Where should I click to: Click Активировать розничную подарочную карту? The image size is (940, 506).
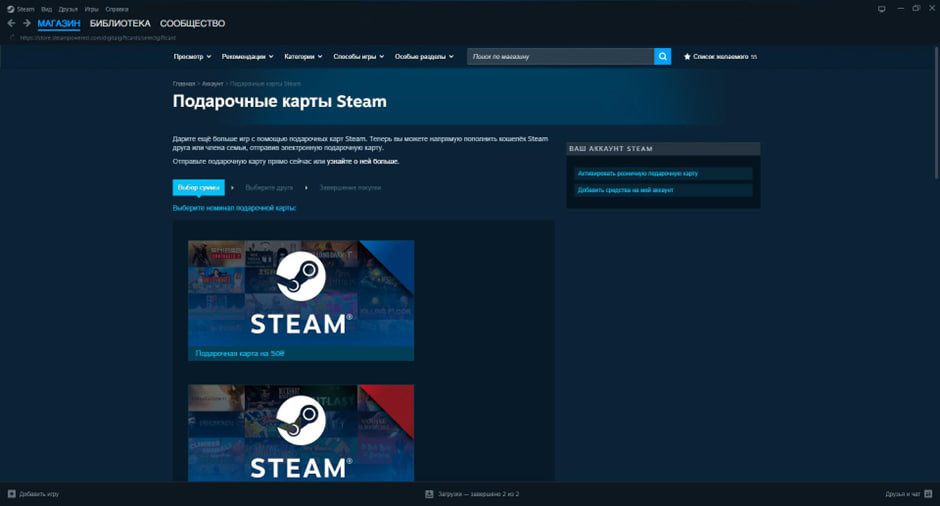[663, 173]
